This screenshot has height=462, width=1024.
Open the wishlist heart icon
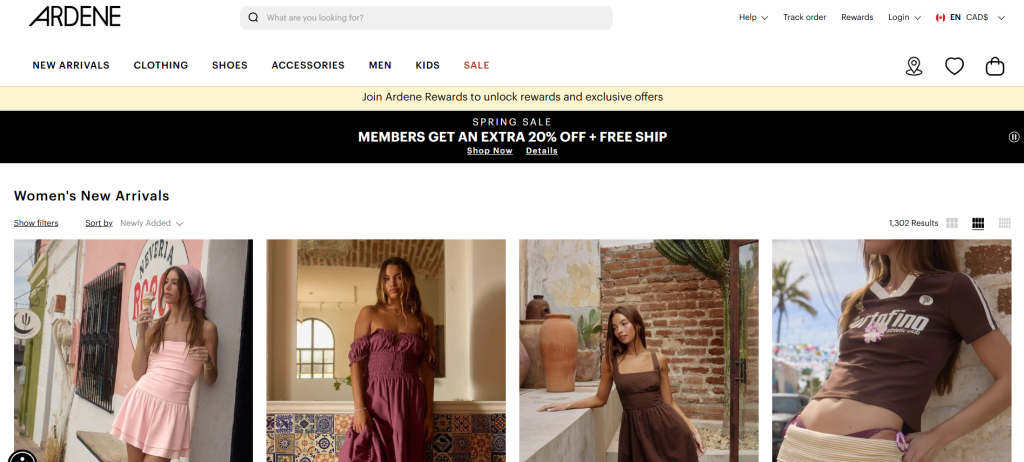click(954, 66)
